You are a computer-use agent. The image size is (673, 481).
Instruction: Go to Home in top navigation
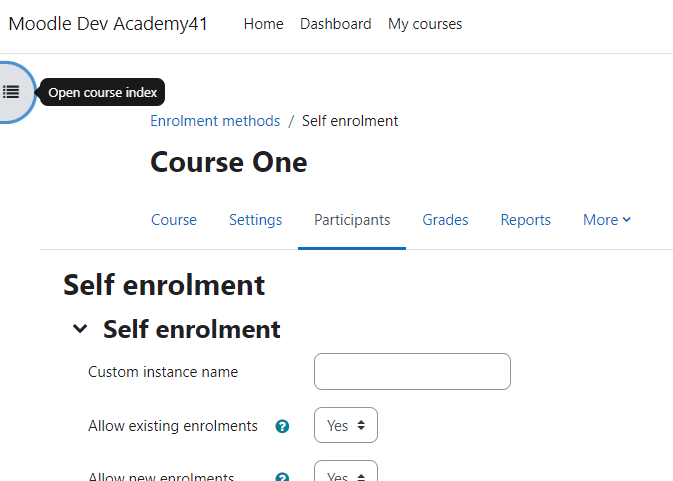[264, 24]
